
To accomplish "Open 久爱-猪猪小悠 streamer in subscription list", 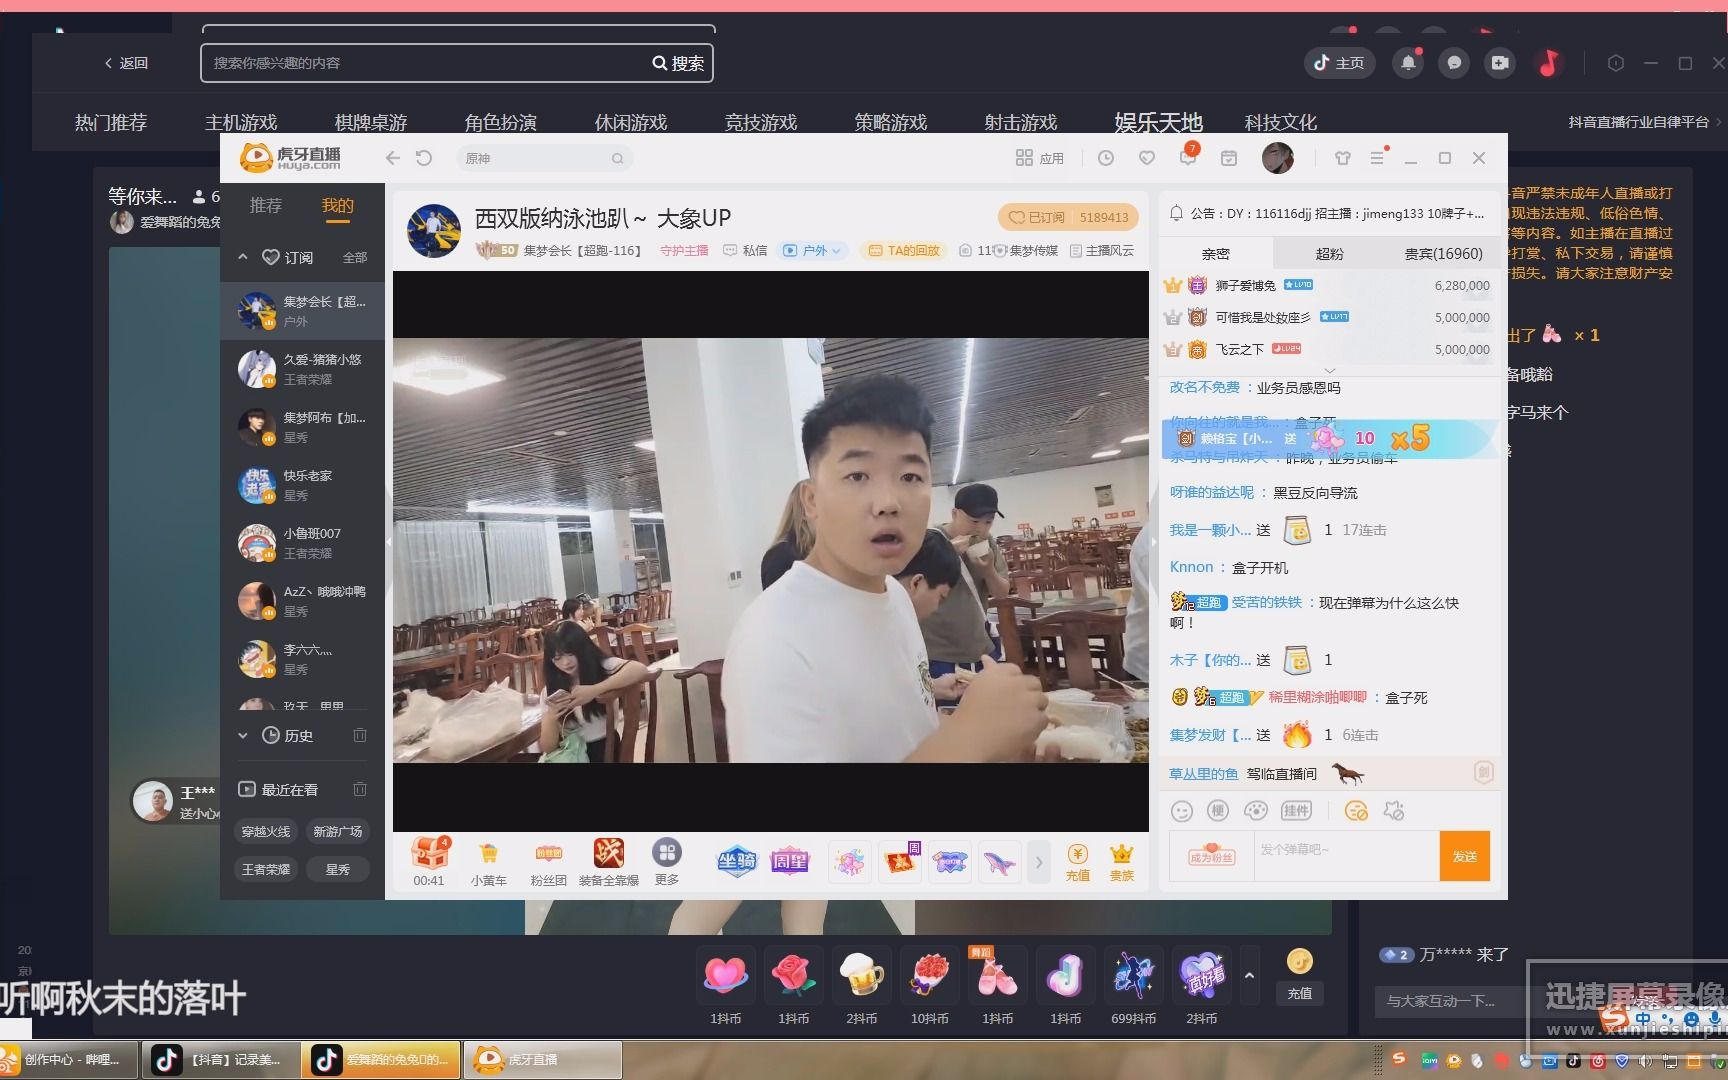I will point(302,369).
